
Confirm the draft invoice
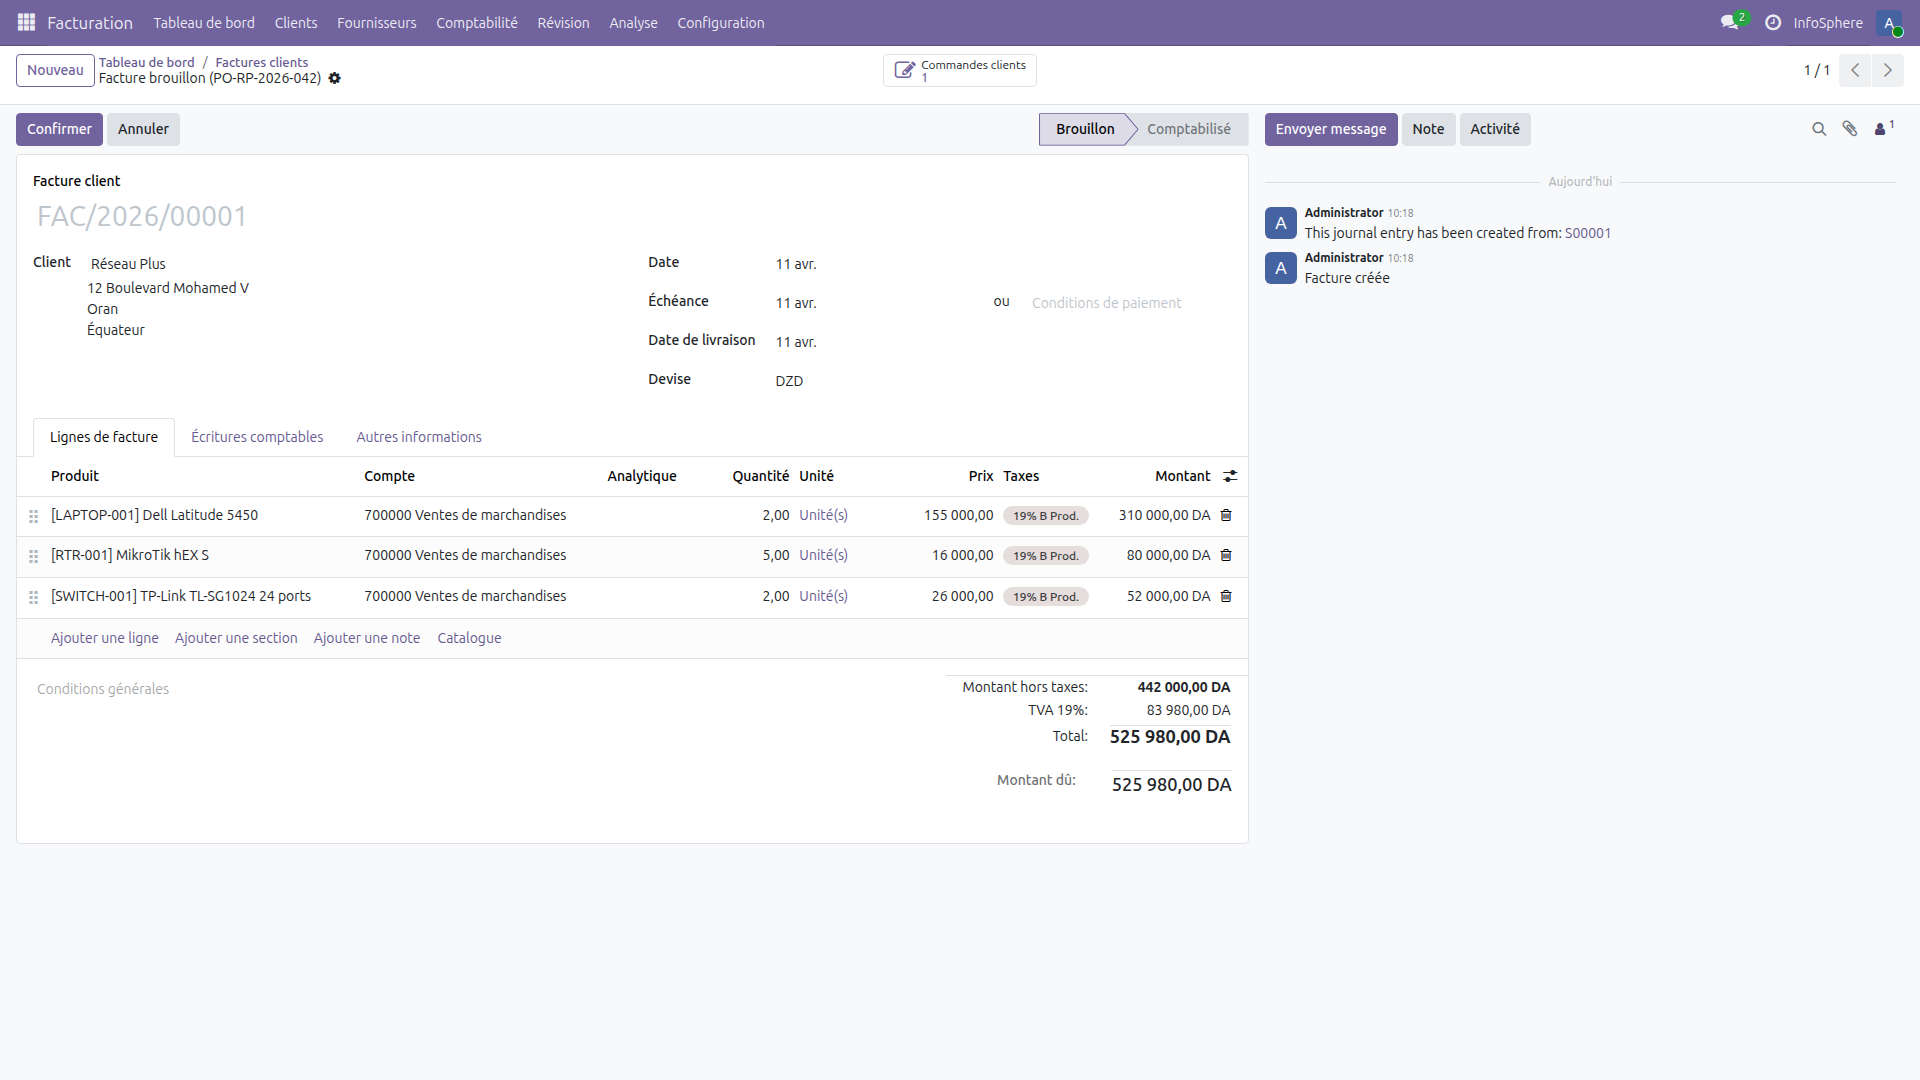pyautogui.click(x=59, y=129)
